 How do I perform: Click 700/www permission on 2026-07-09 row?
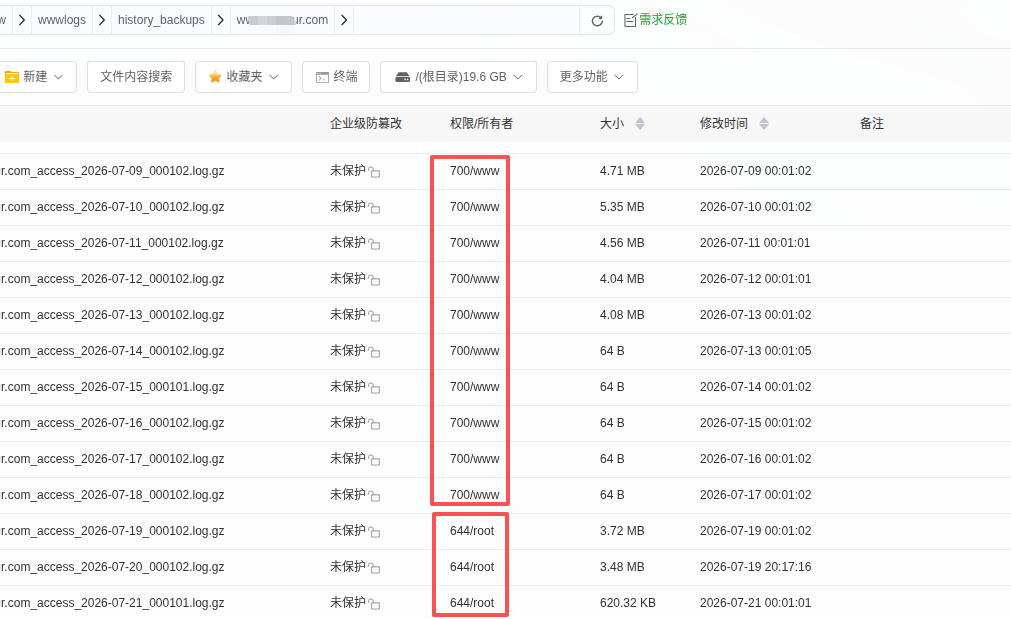click(x=475, y=171)
